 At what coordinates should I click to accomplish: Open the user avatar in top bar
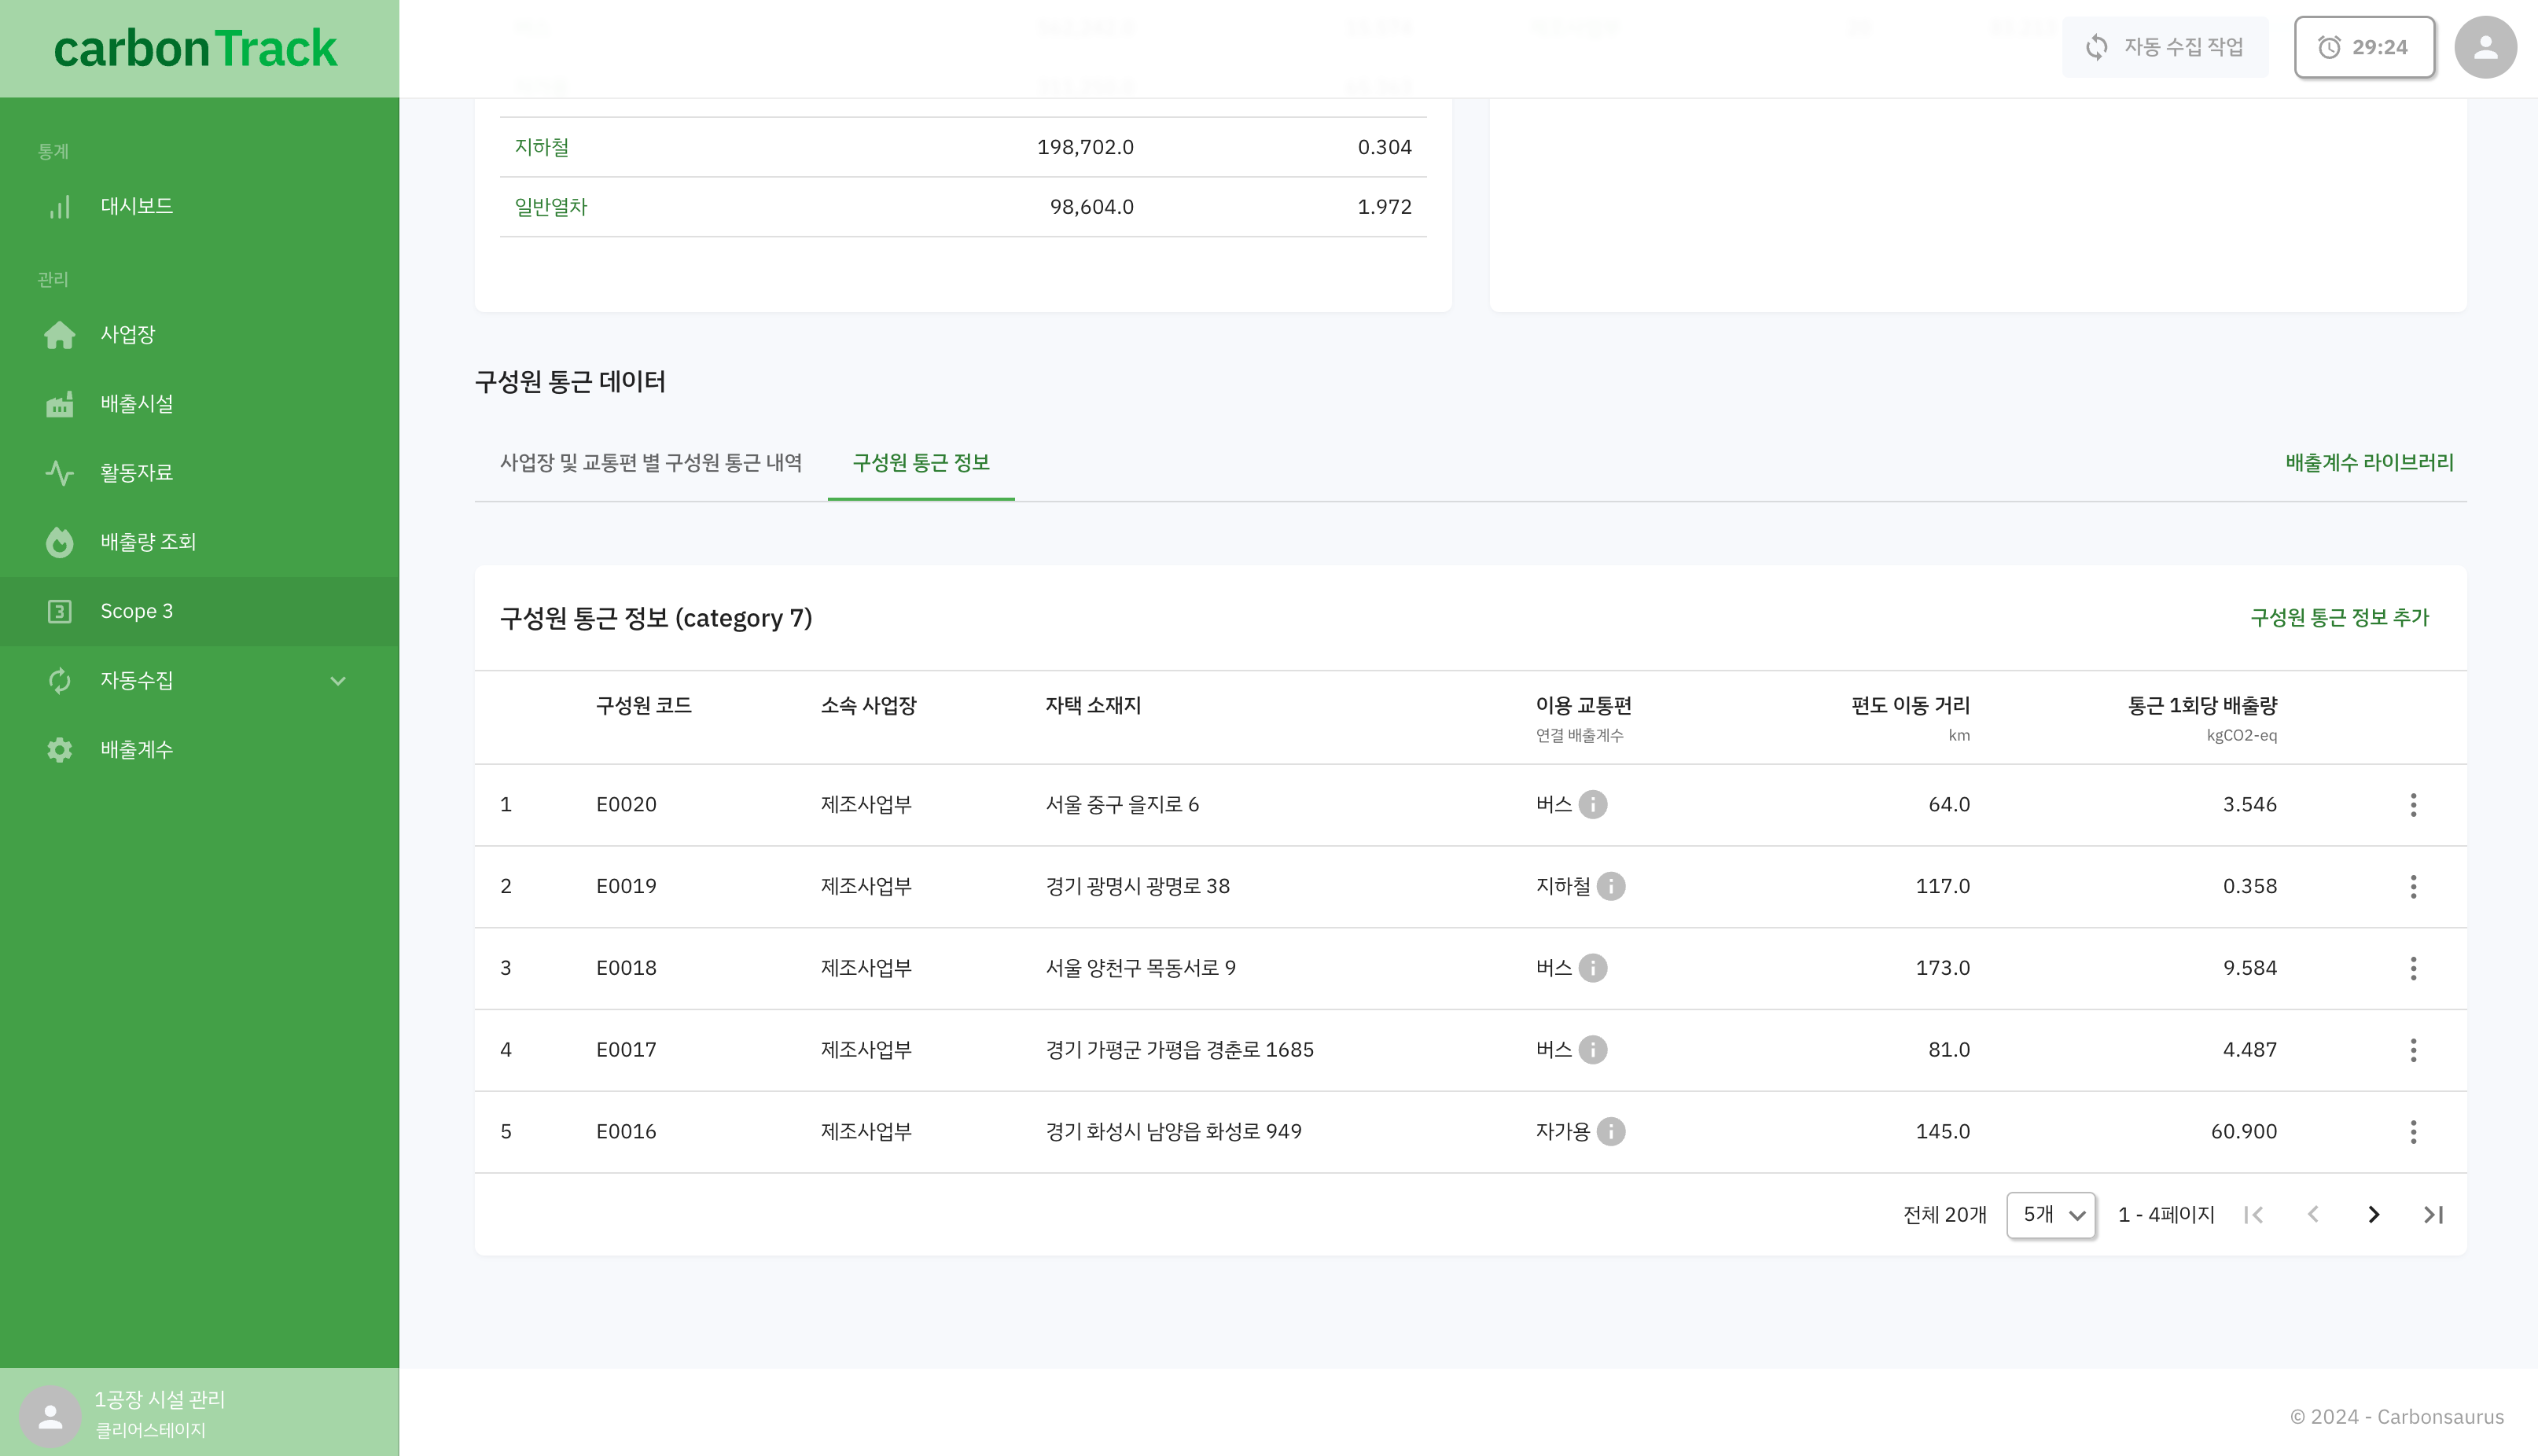(2485, 47)
